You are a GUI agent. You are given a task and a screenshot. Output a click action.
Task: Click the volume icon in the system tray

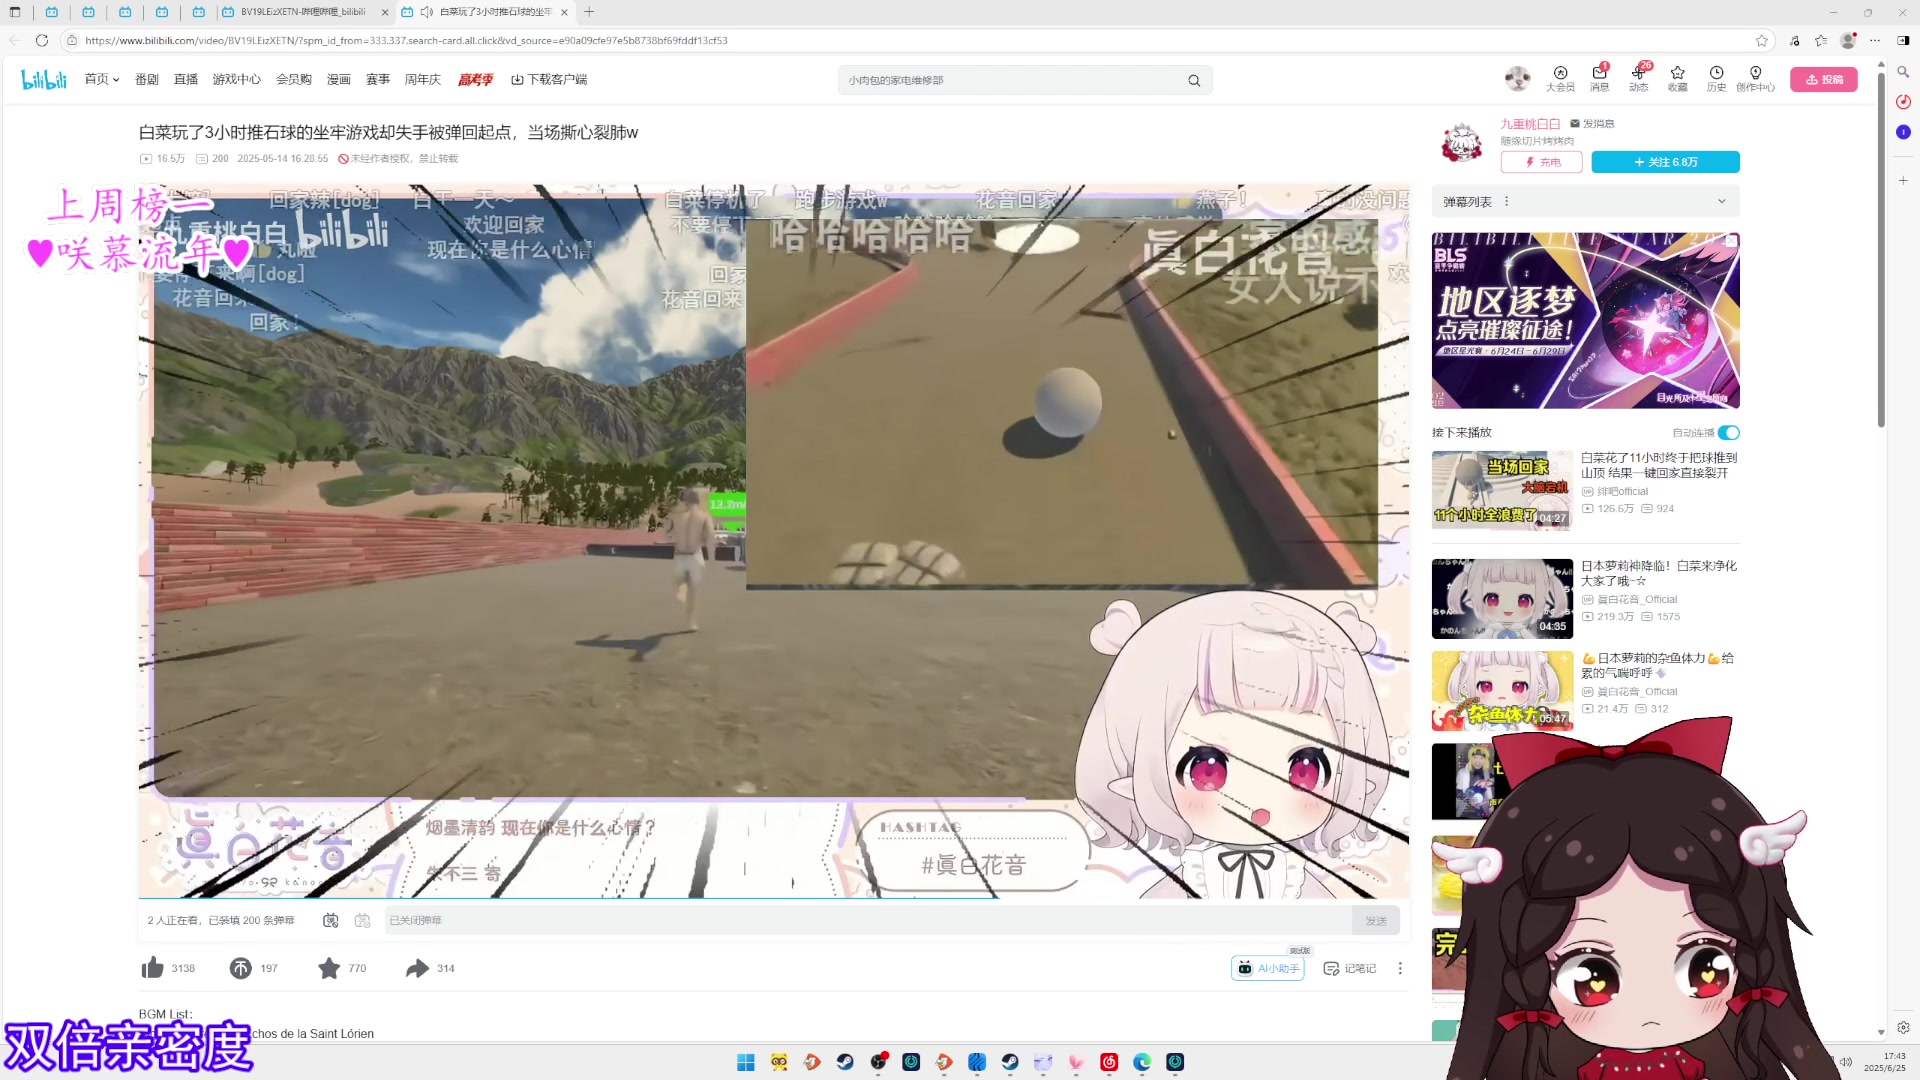(1847, 1062)
